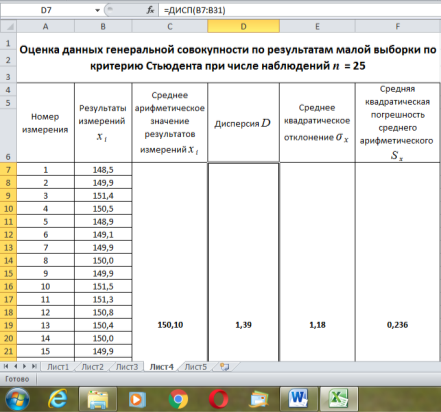Click header cell 'Дисперсия D'

(x=243, y=123)
